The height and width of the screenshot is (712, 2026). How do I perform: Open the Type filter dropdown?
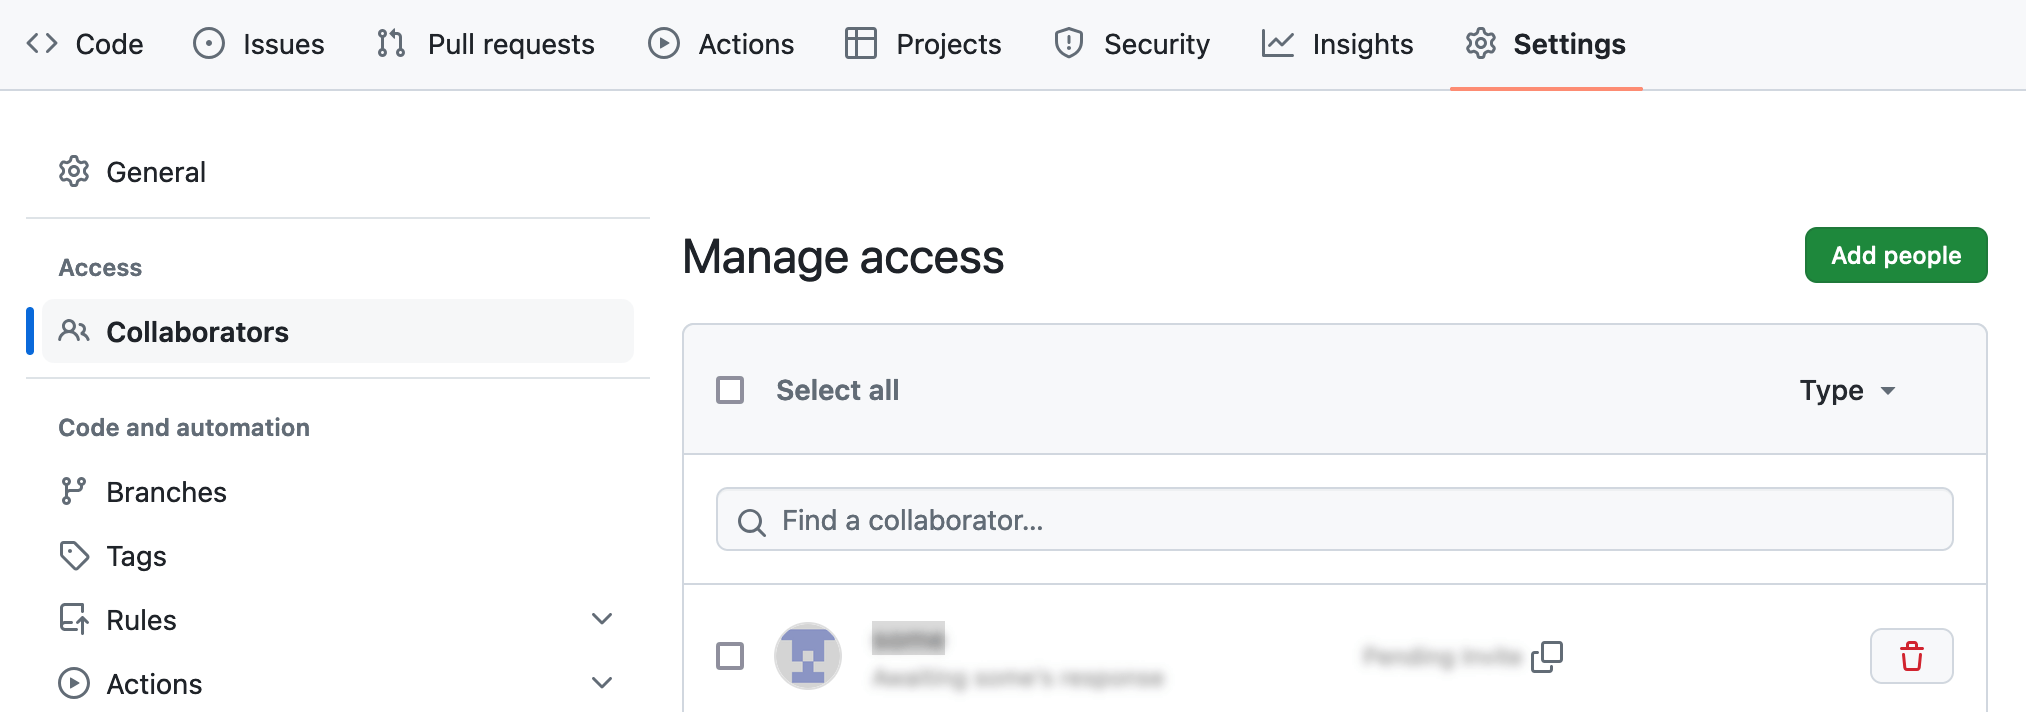[x=1846, y=390]
